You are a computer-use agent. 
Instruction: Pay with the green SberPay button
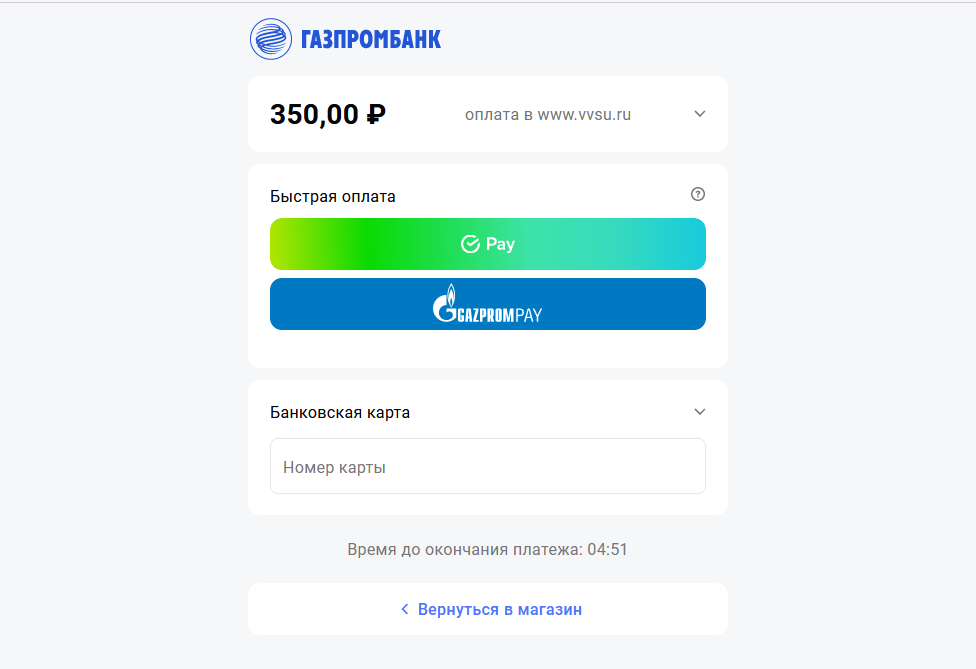[600, 244]
